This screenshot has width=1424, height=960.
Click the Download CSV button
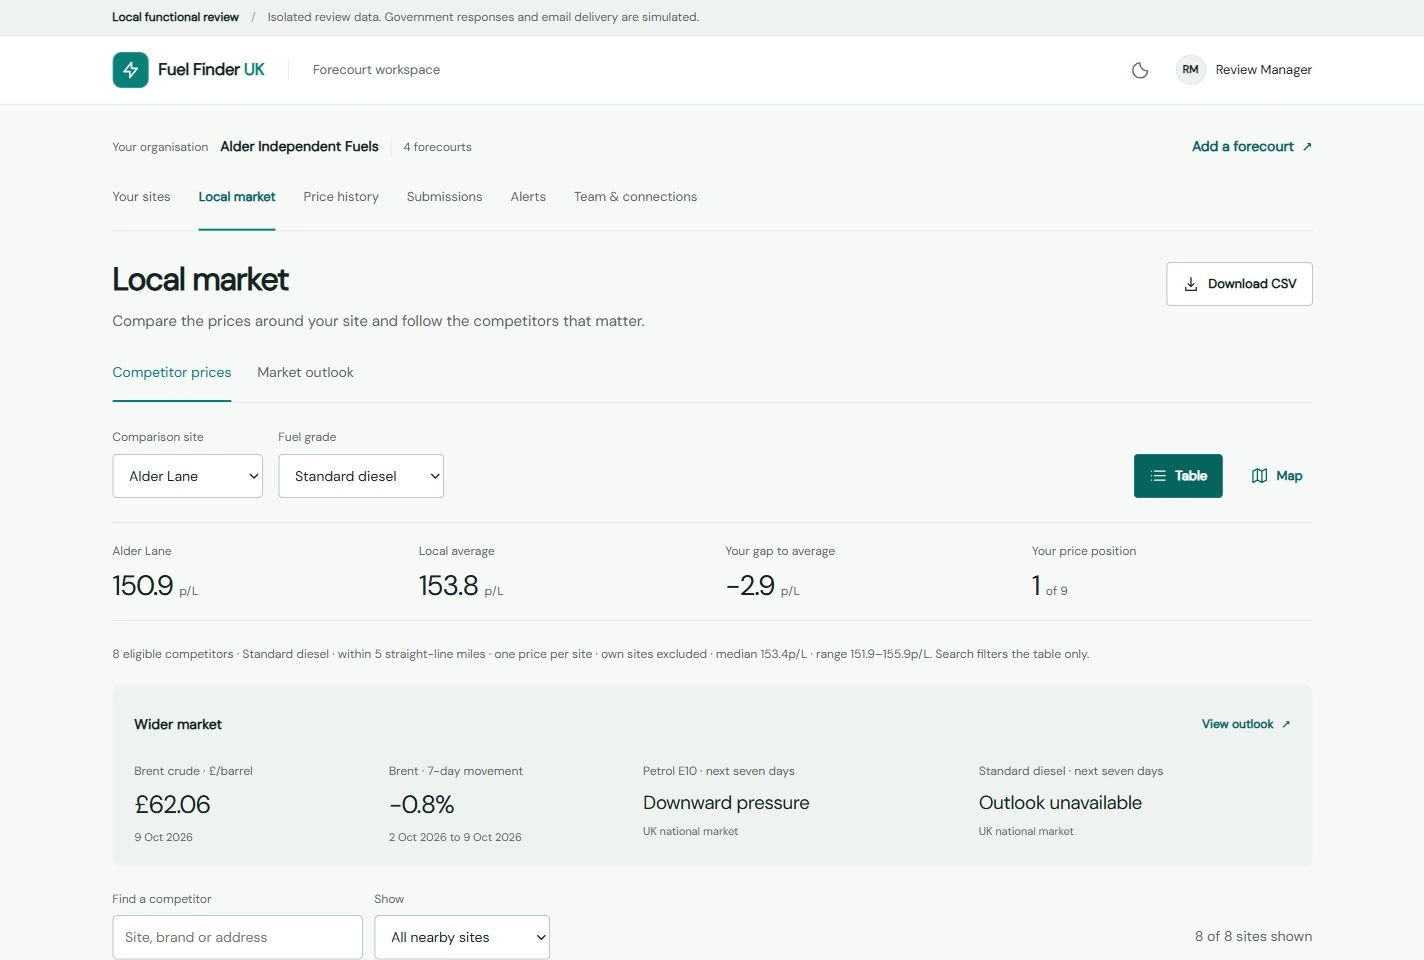coord(1239,284)
